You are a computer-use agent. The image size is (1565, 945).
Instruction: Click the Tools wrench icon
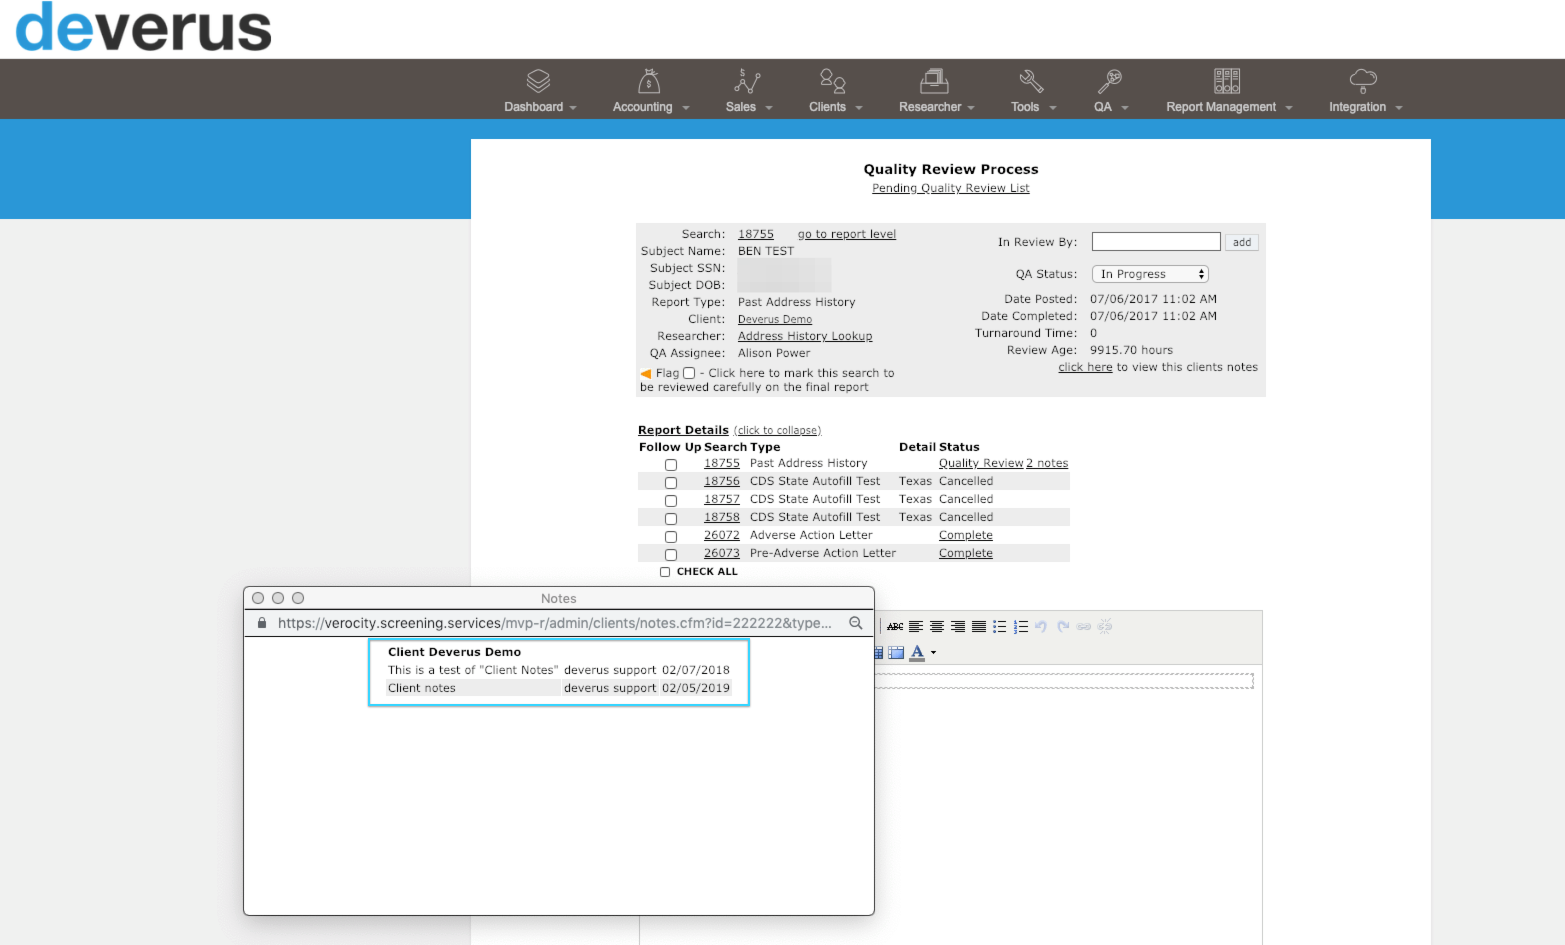1031,80
